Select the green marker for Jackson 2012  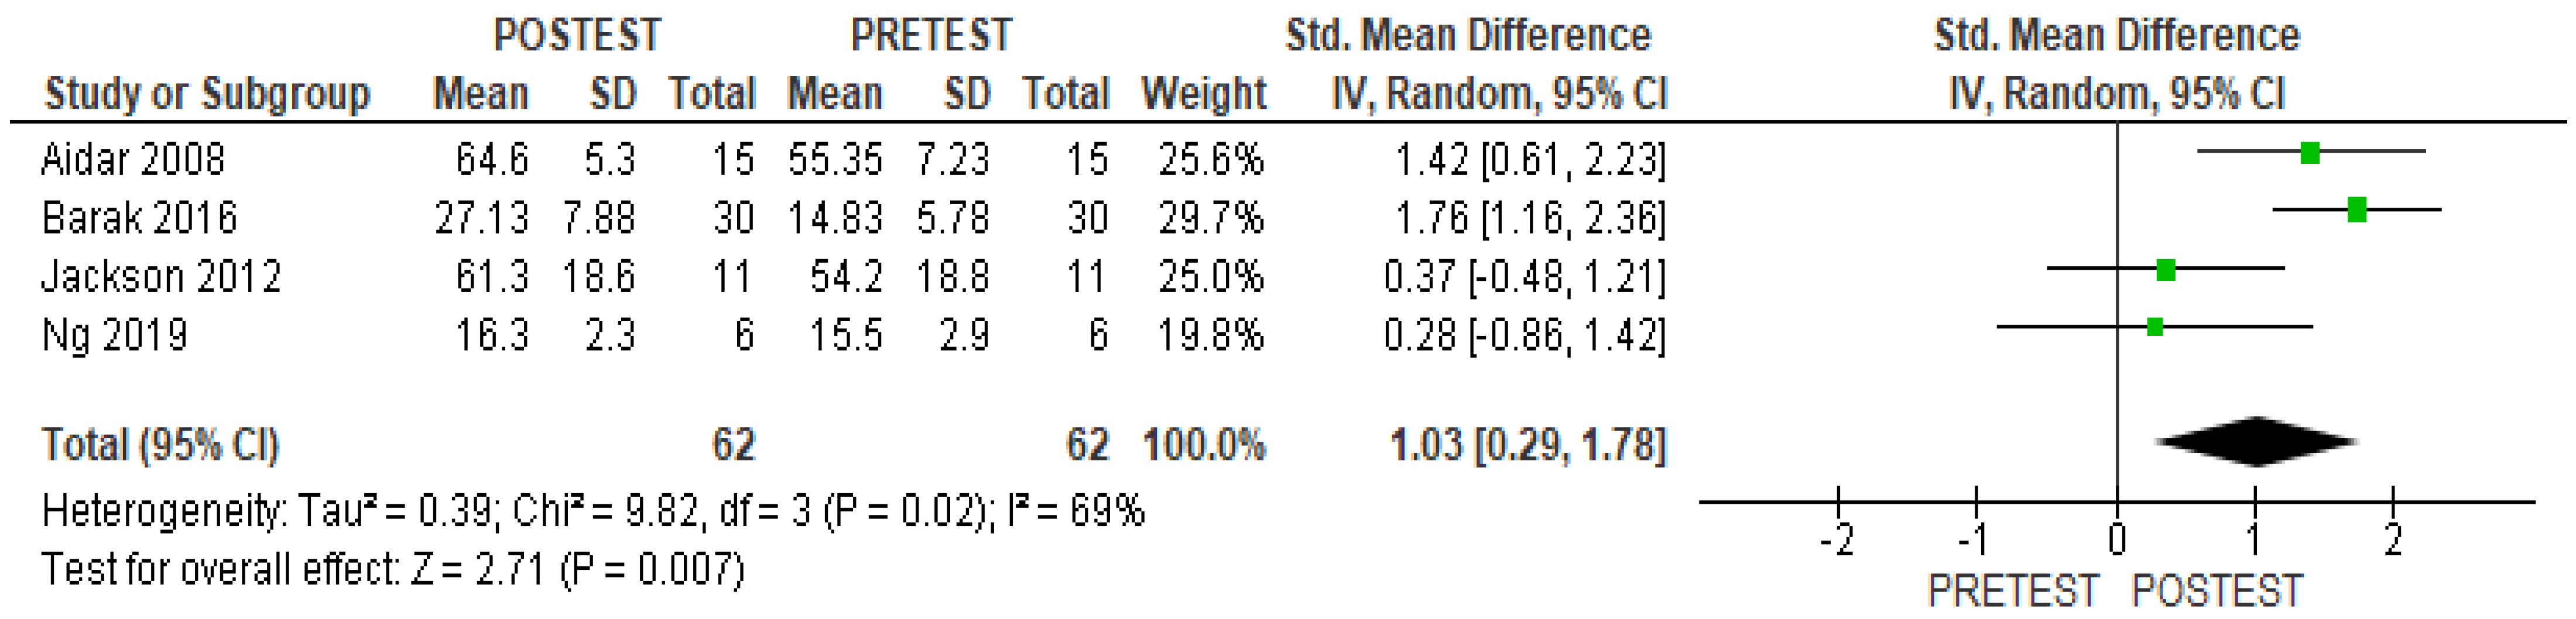[2165, 269]
